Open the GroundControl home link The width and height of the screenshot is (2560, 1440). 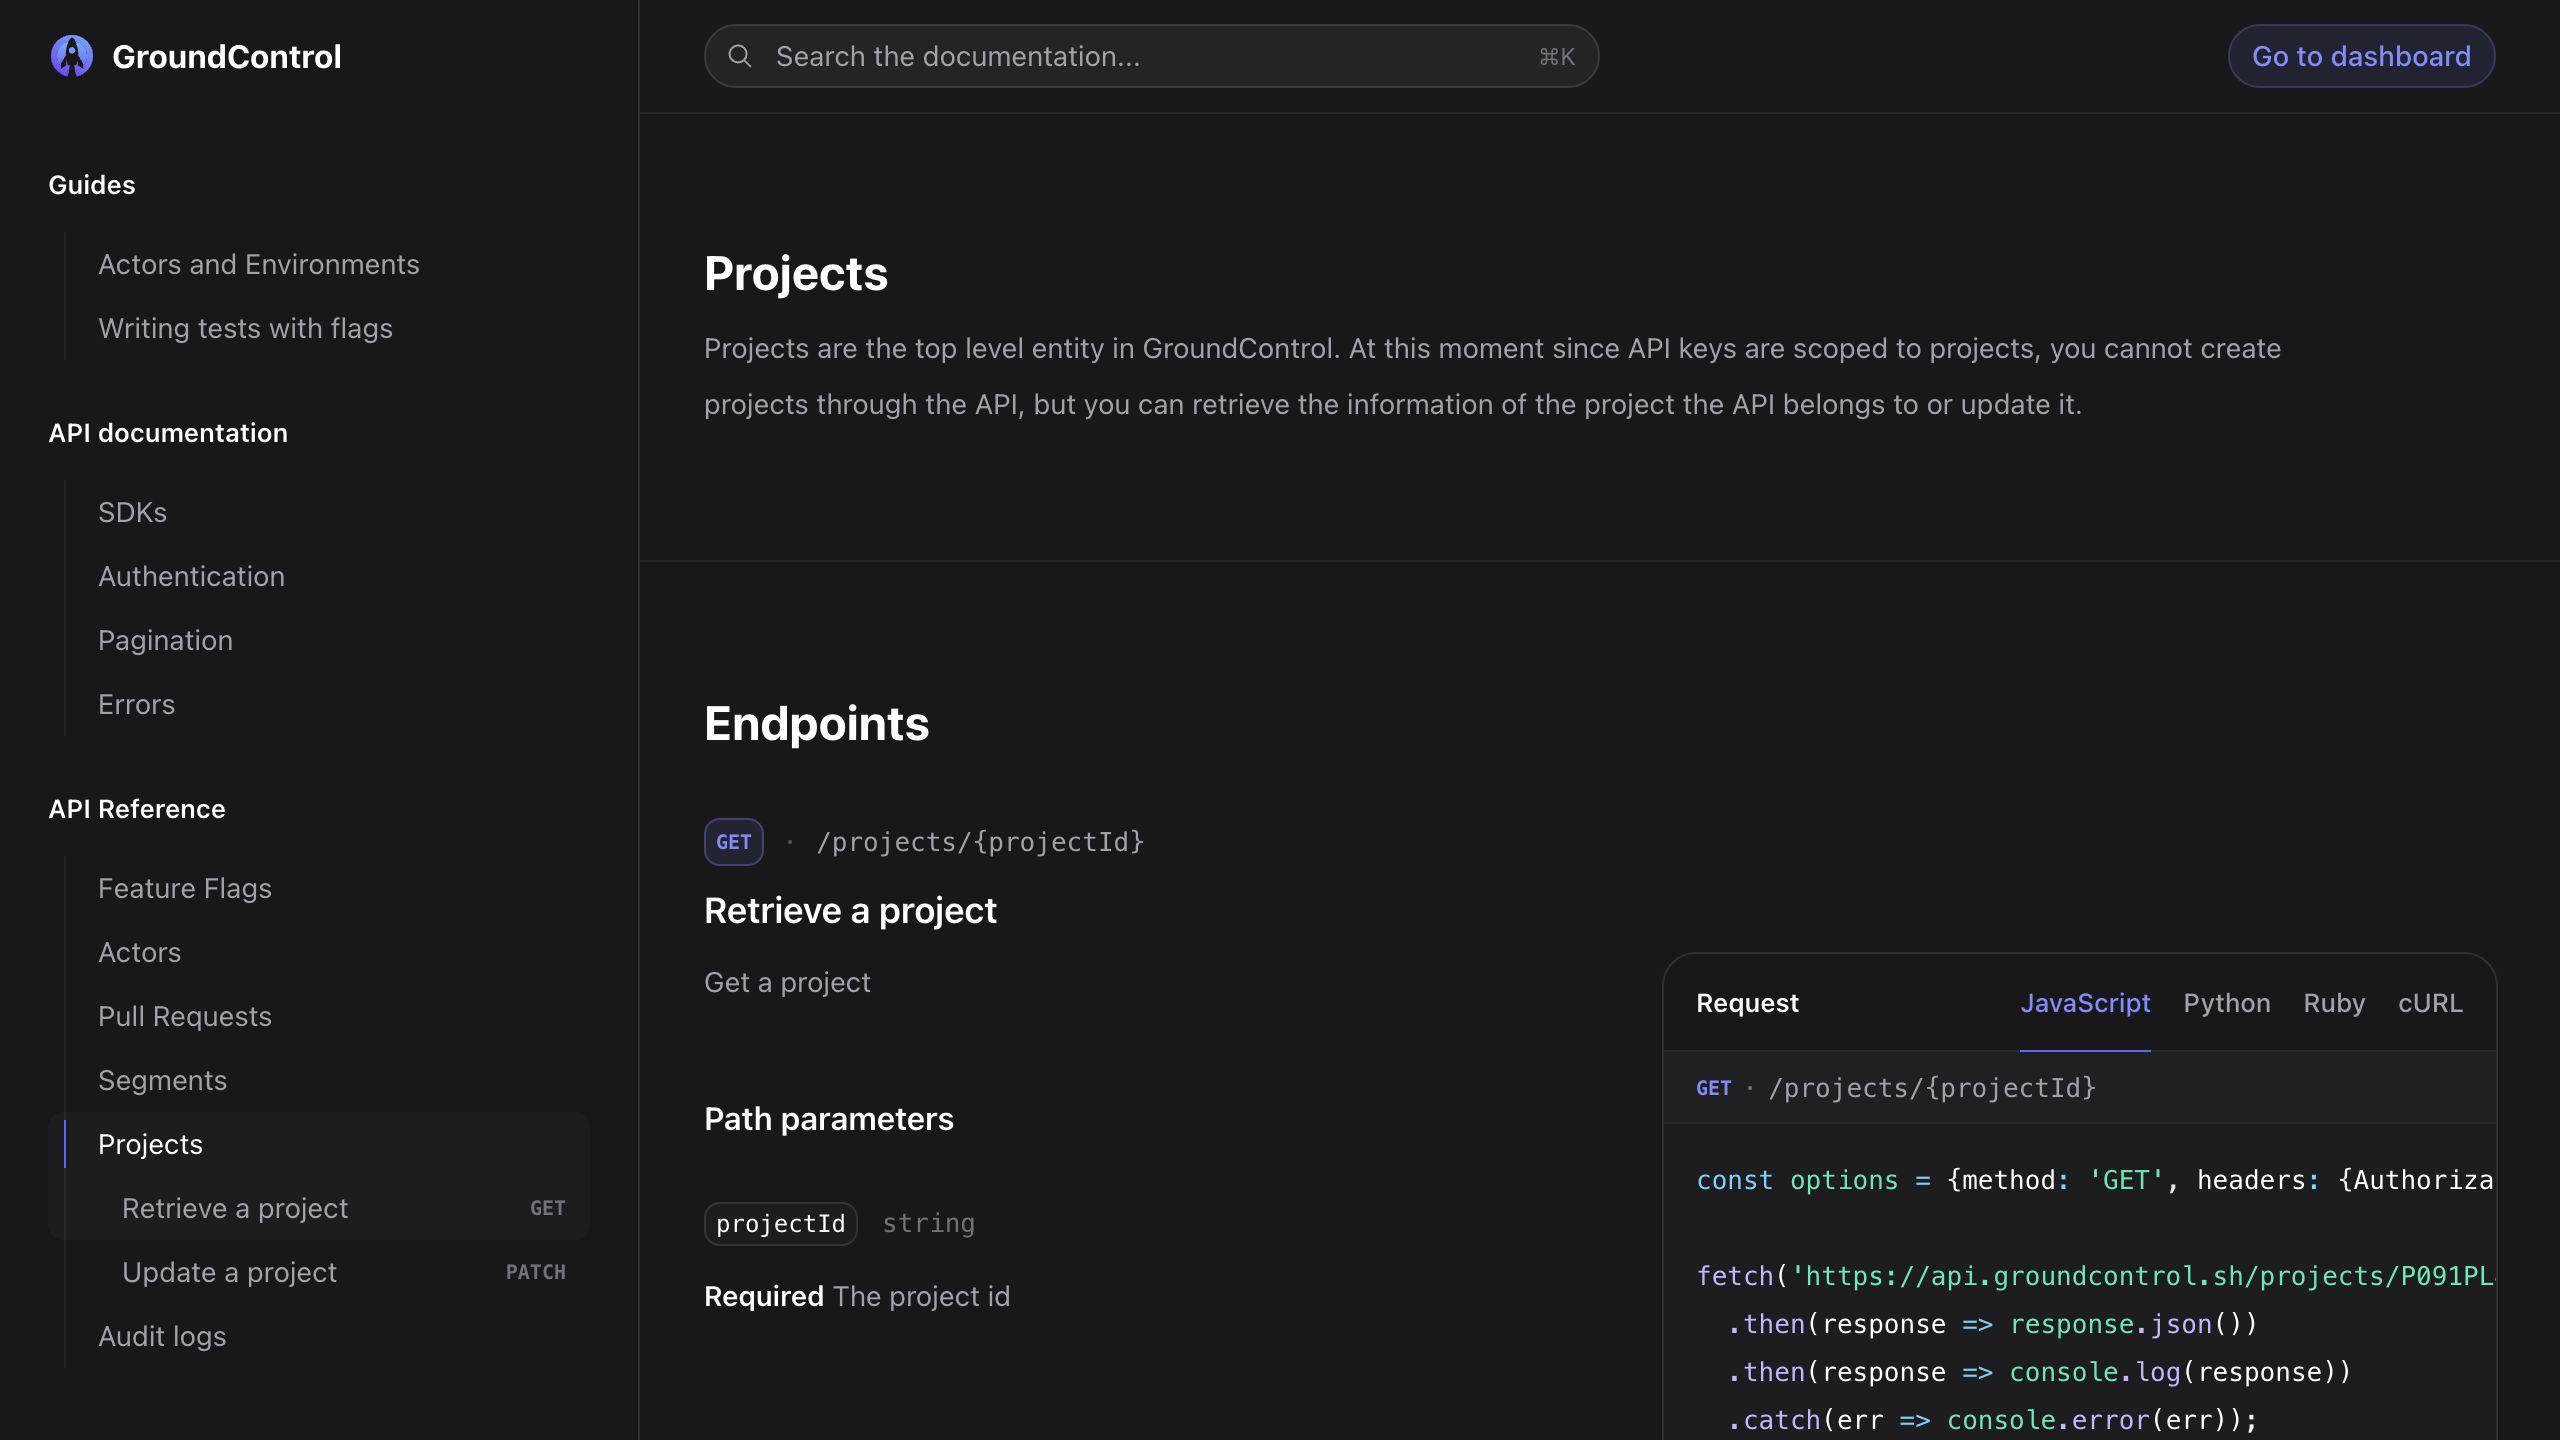[x=196, y=56]
